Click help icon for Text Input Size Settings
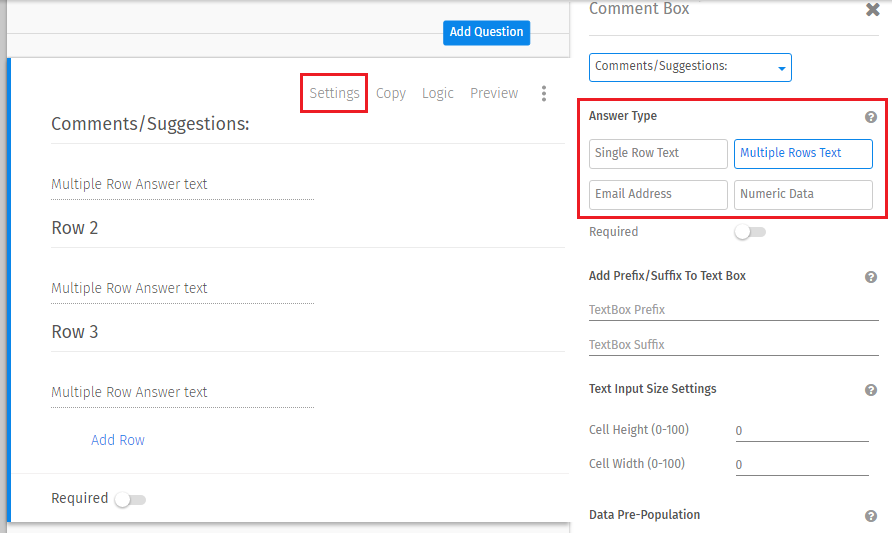Image resolution: width=892 pixels, height=533 pixels. click(x=871, y=390)
